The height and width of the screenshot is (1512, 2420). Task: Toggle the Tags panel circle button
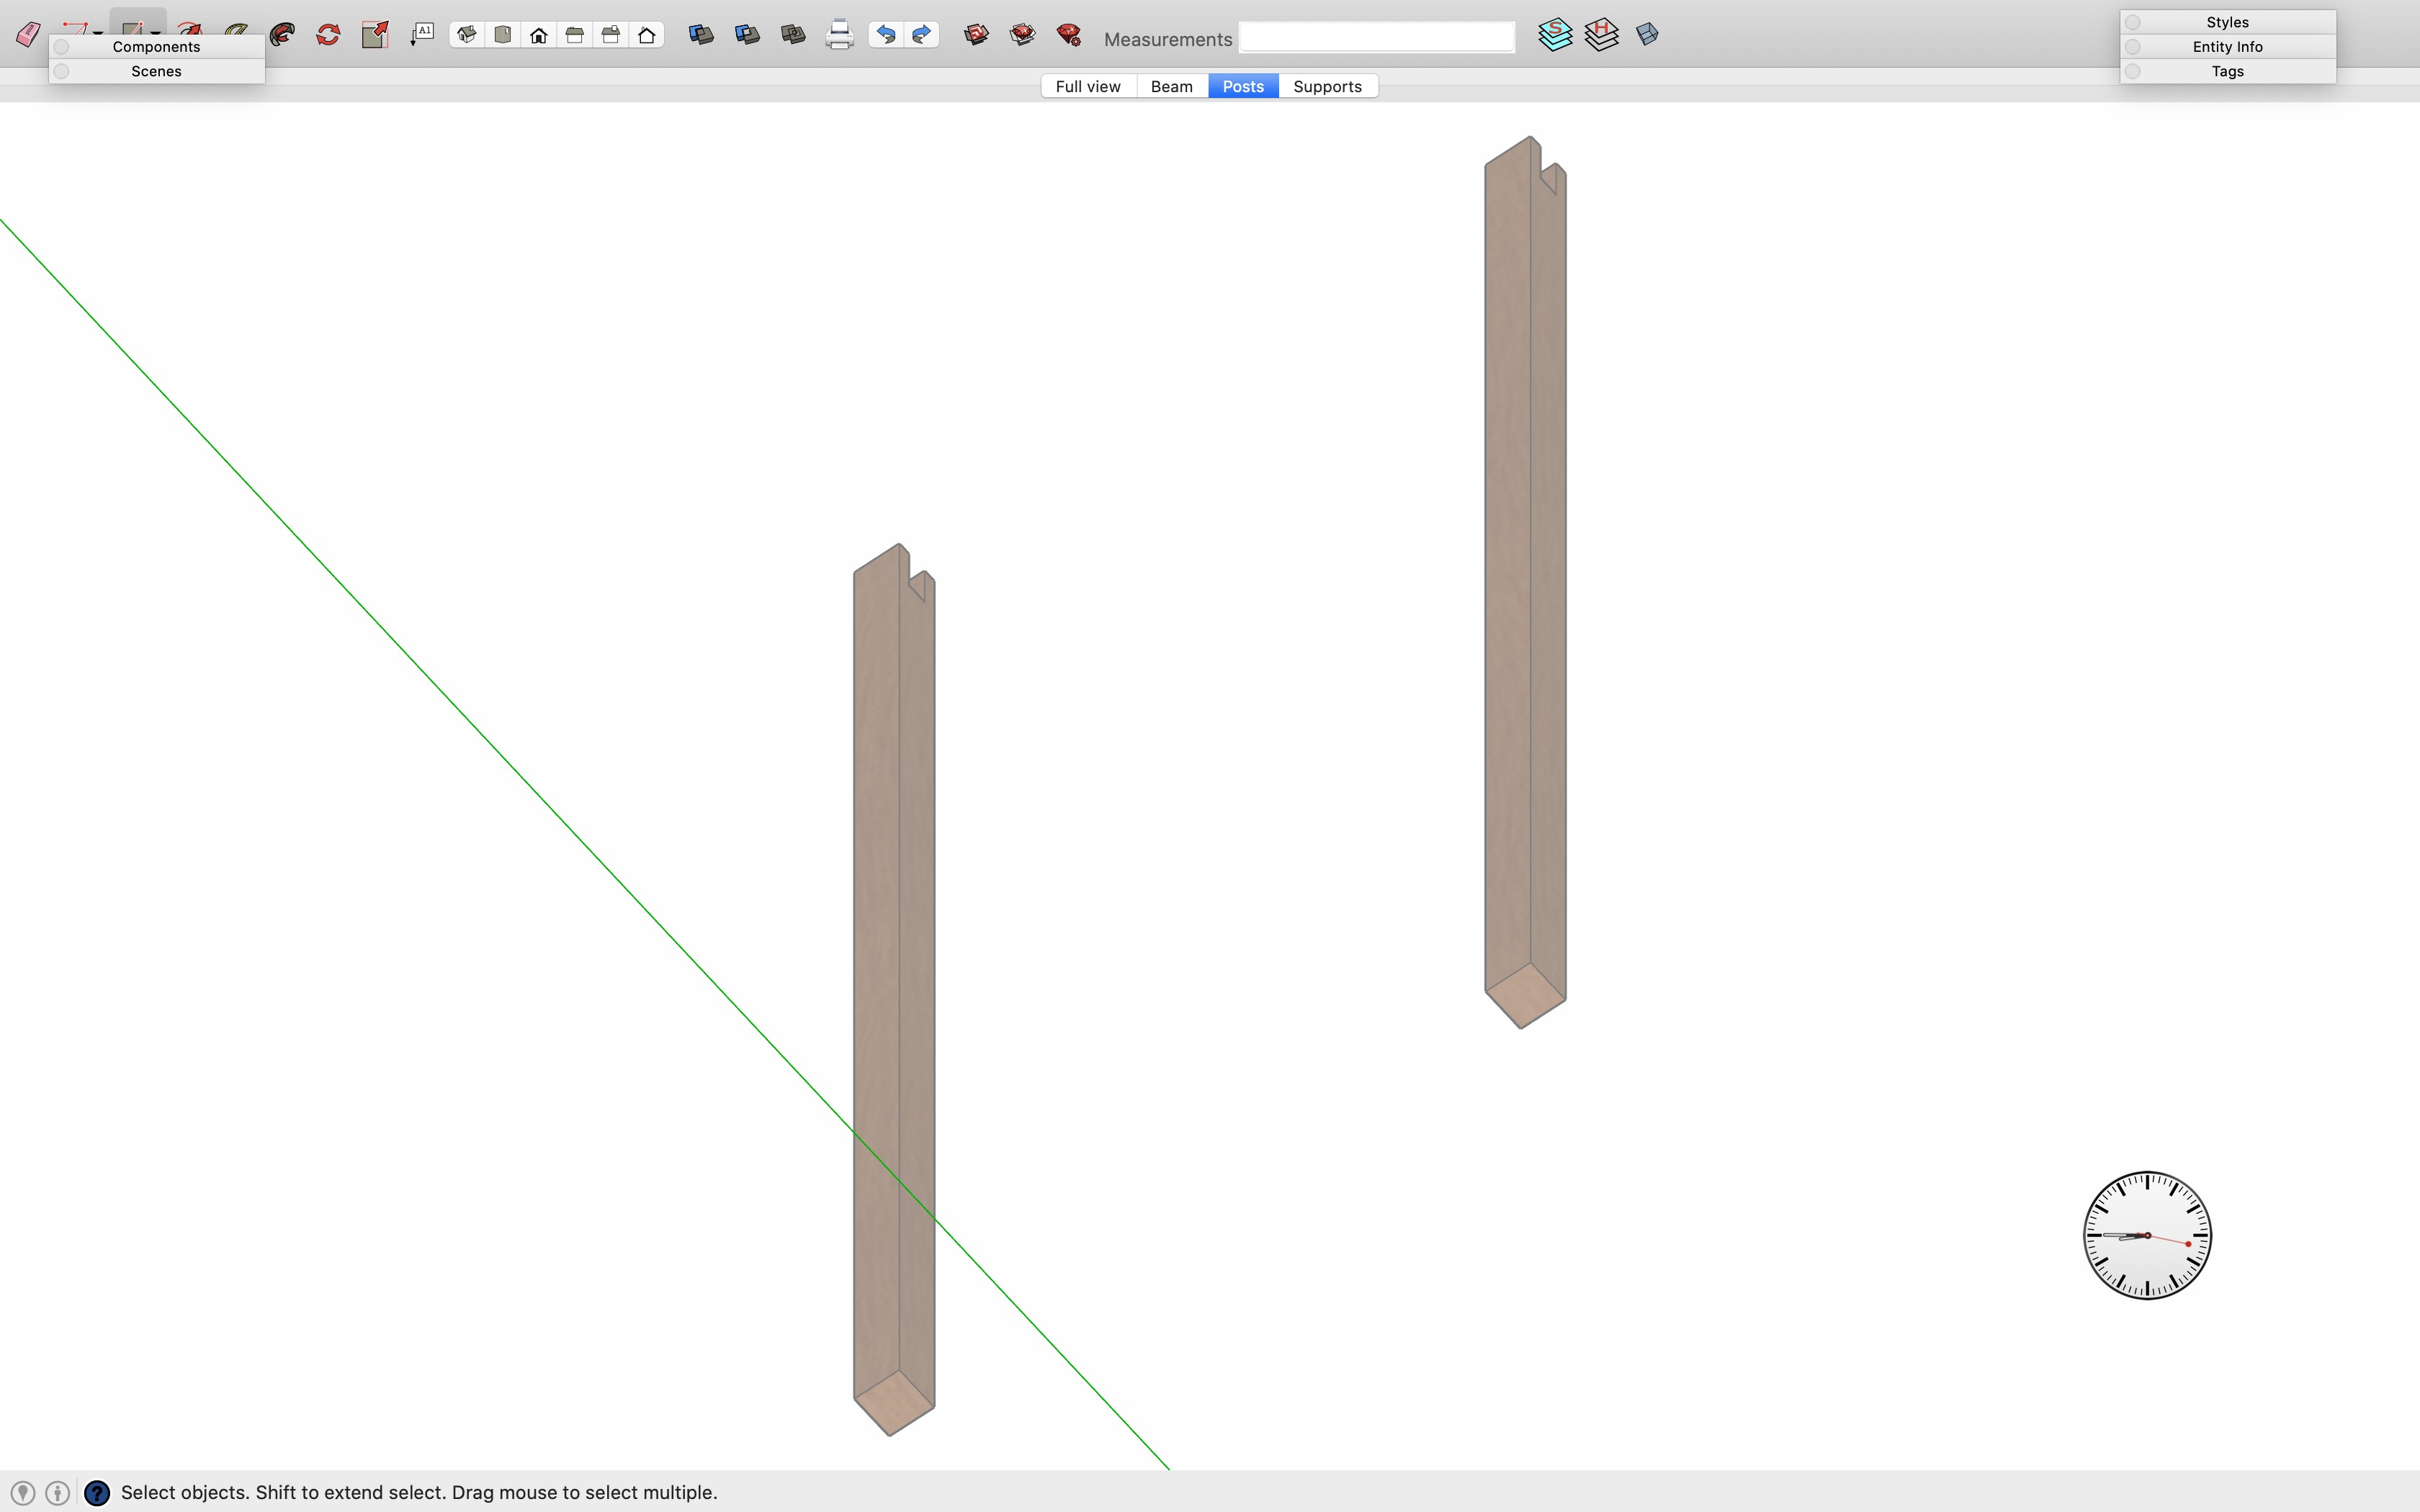coord(2133,71)
